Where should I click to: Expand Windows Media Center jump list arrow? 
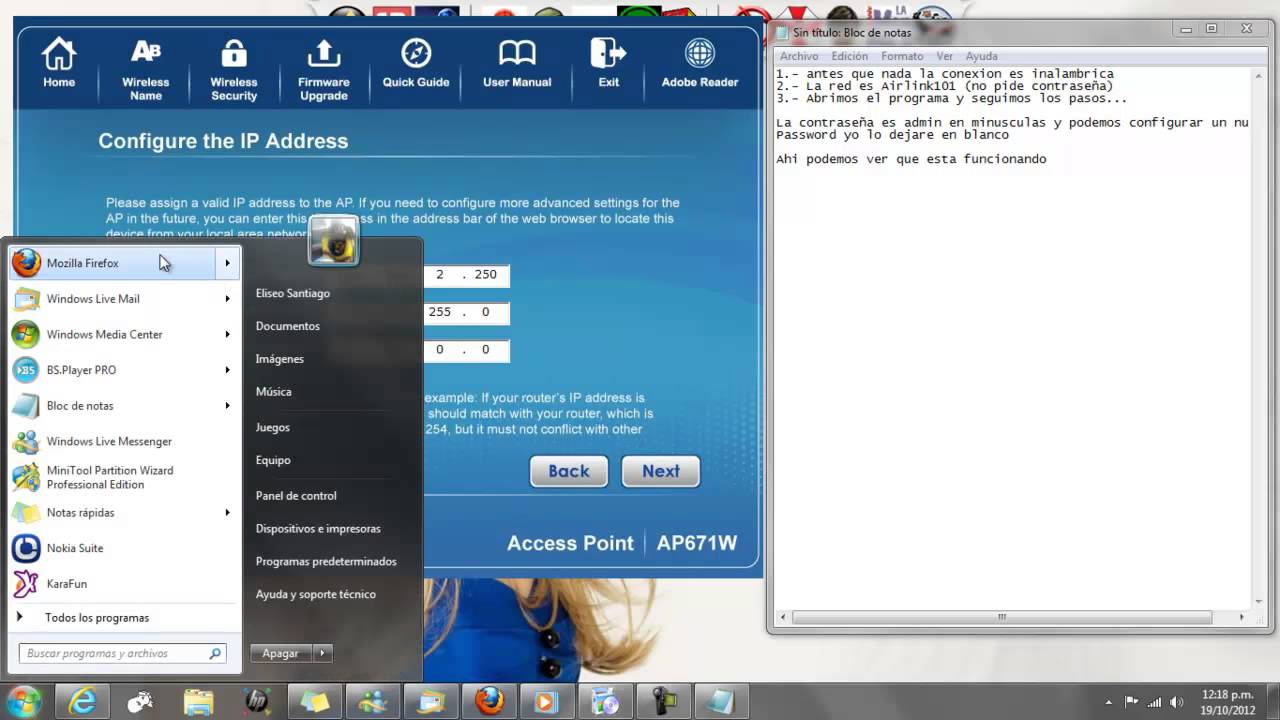[228, 335]
